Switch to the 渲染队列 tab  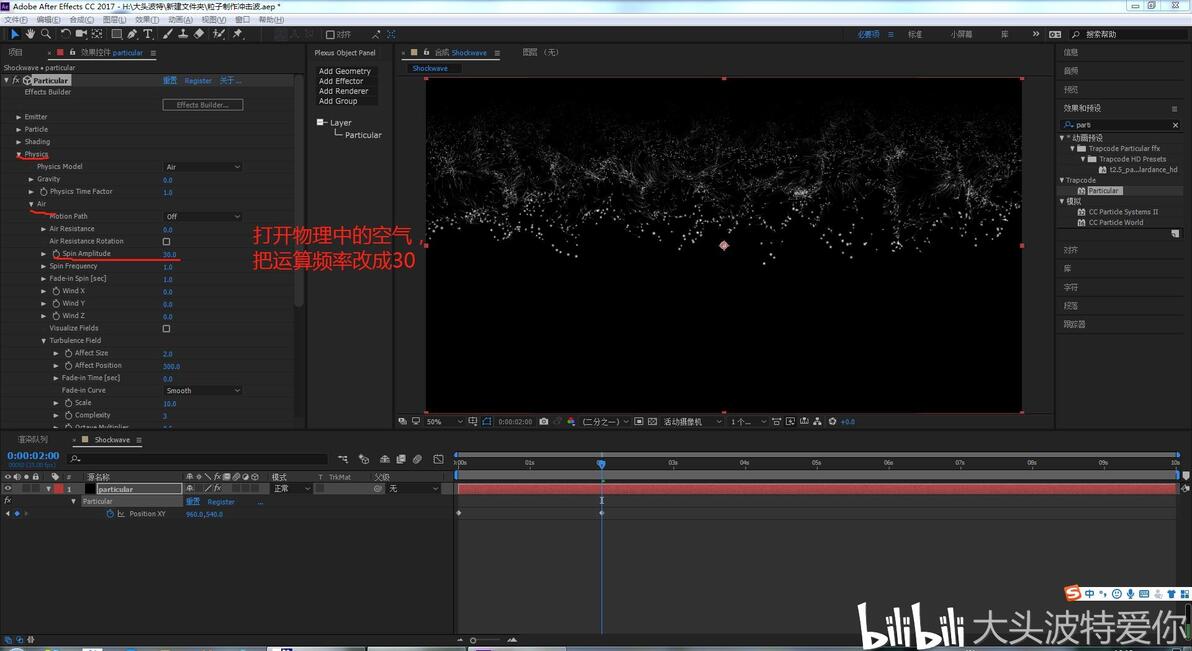pos(33,440)
